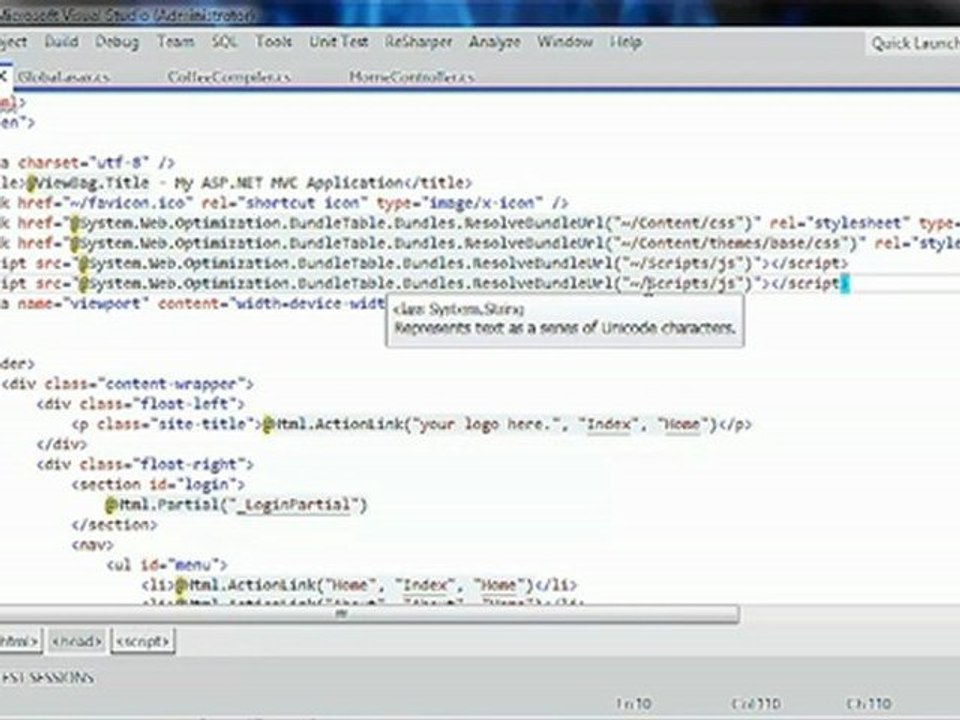Select the html breadcrumb tag

20,641
